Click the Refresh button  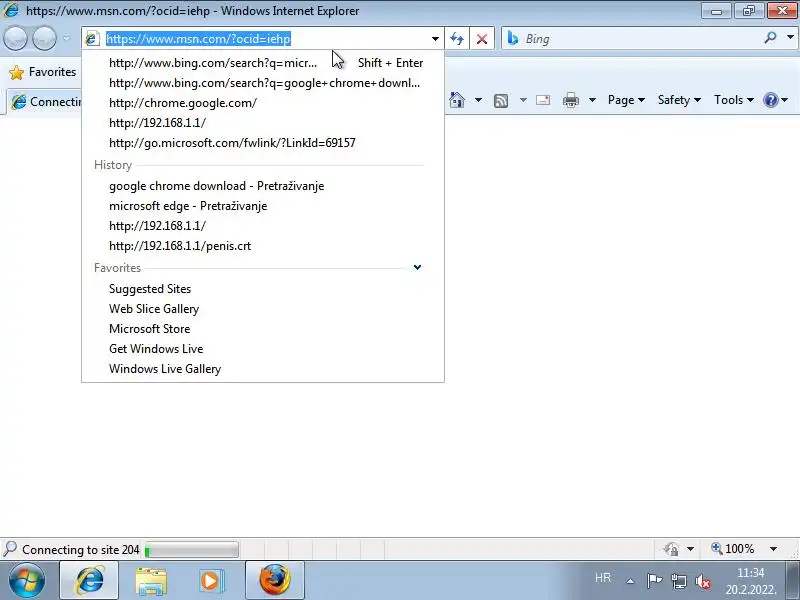pos(457,39)
